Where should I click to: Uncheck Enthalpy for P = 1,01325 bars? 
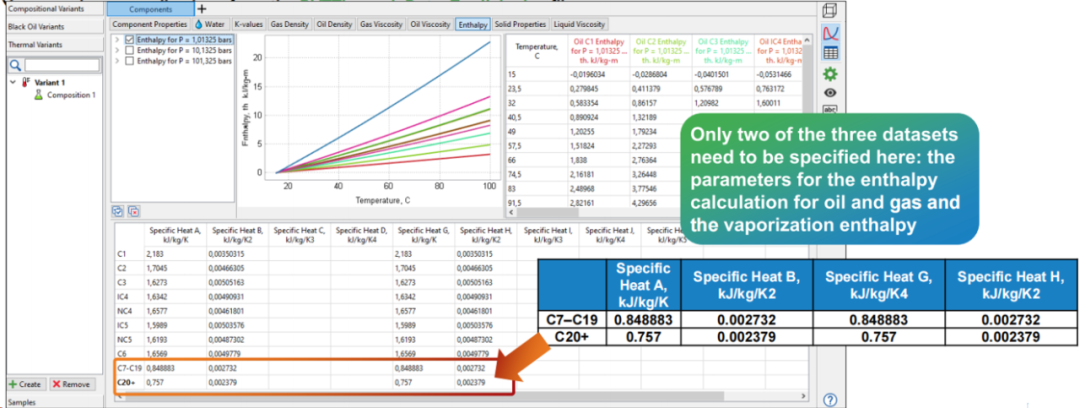[x=129, y=40]
